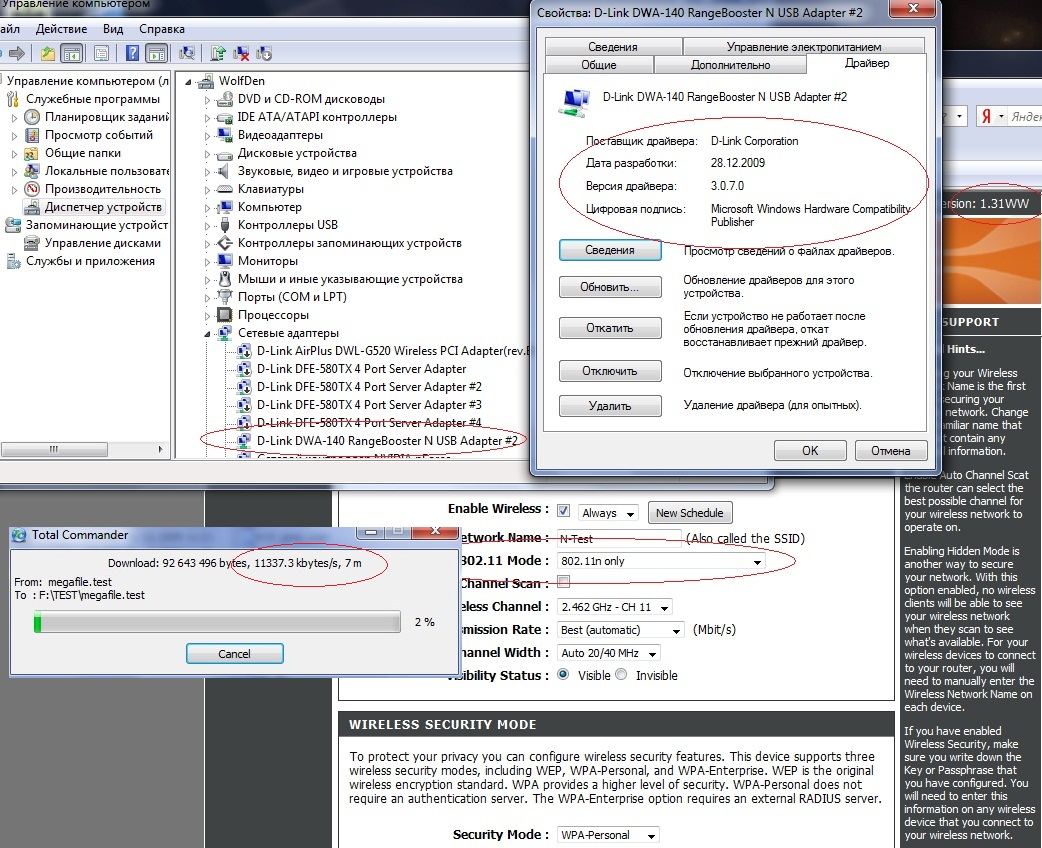The height and width of the screenshot is (848, 1042).
Task: Open the Справка menu
Action: click(161, 29)
